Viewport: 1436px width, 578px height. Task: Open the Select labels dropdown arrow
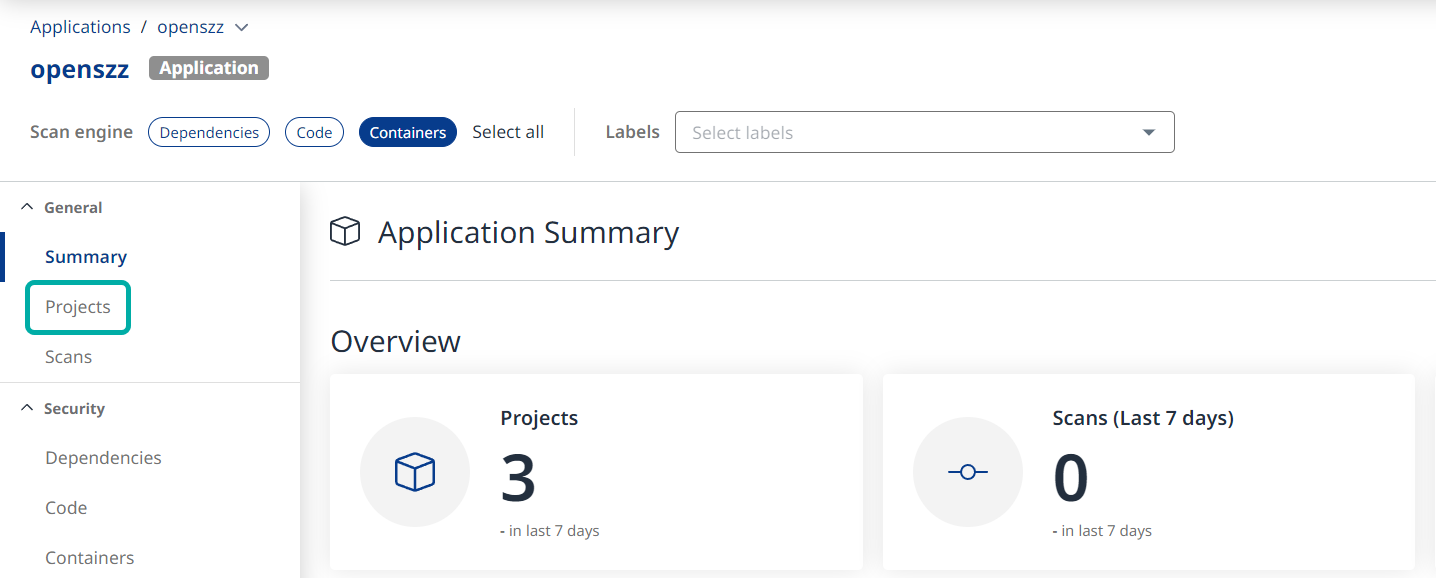pos(1148,132)
